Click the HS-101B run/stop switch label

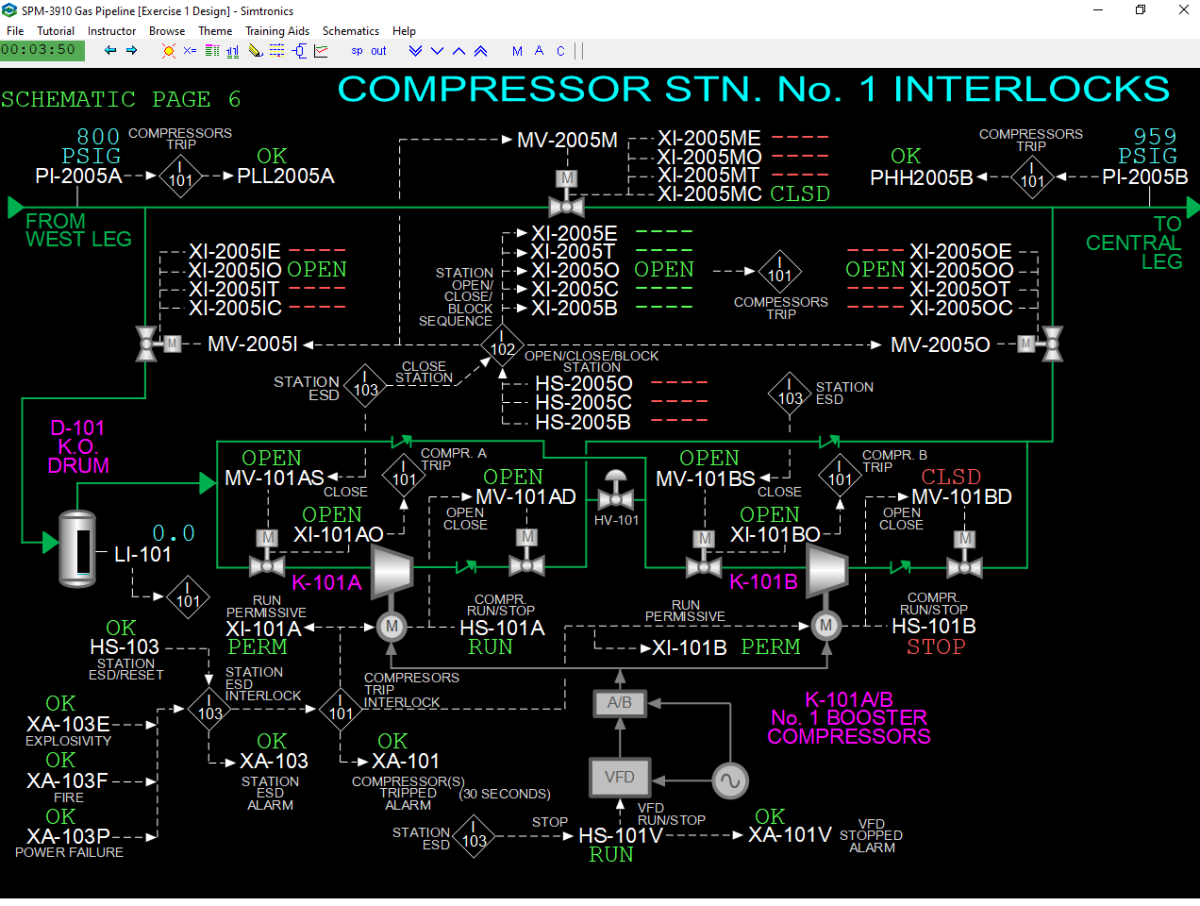pyautogui.click(x=934, y=627)
